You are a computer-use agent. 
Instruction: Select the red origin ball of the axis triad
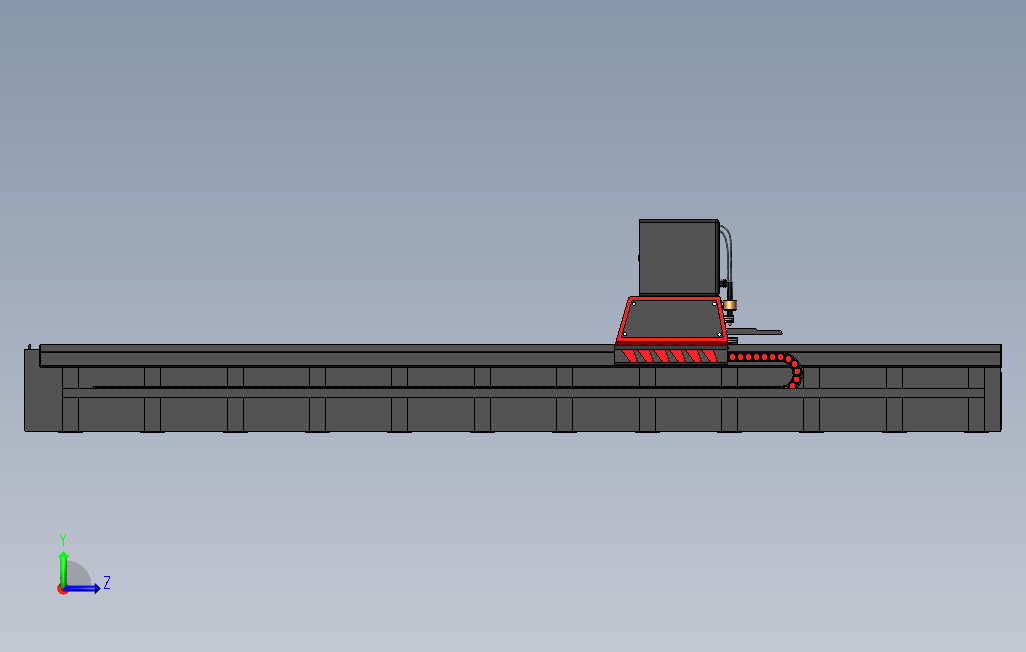(62, 590)
